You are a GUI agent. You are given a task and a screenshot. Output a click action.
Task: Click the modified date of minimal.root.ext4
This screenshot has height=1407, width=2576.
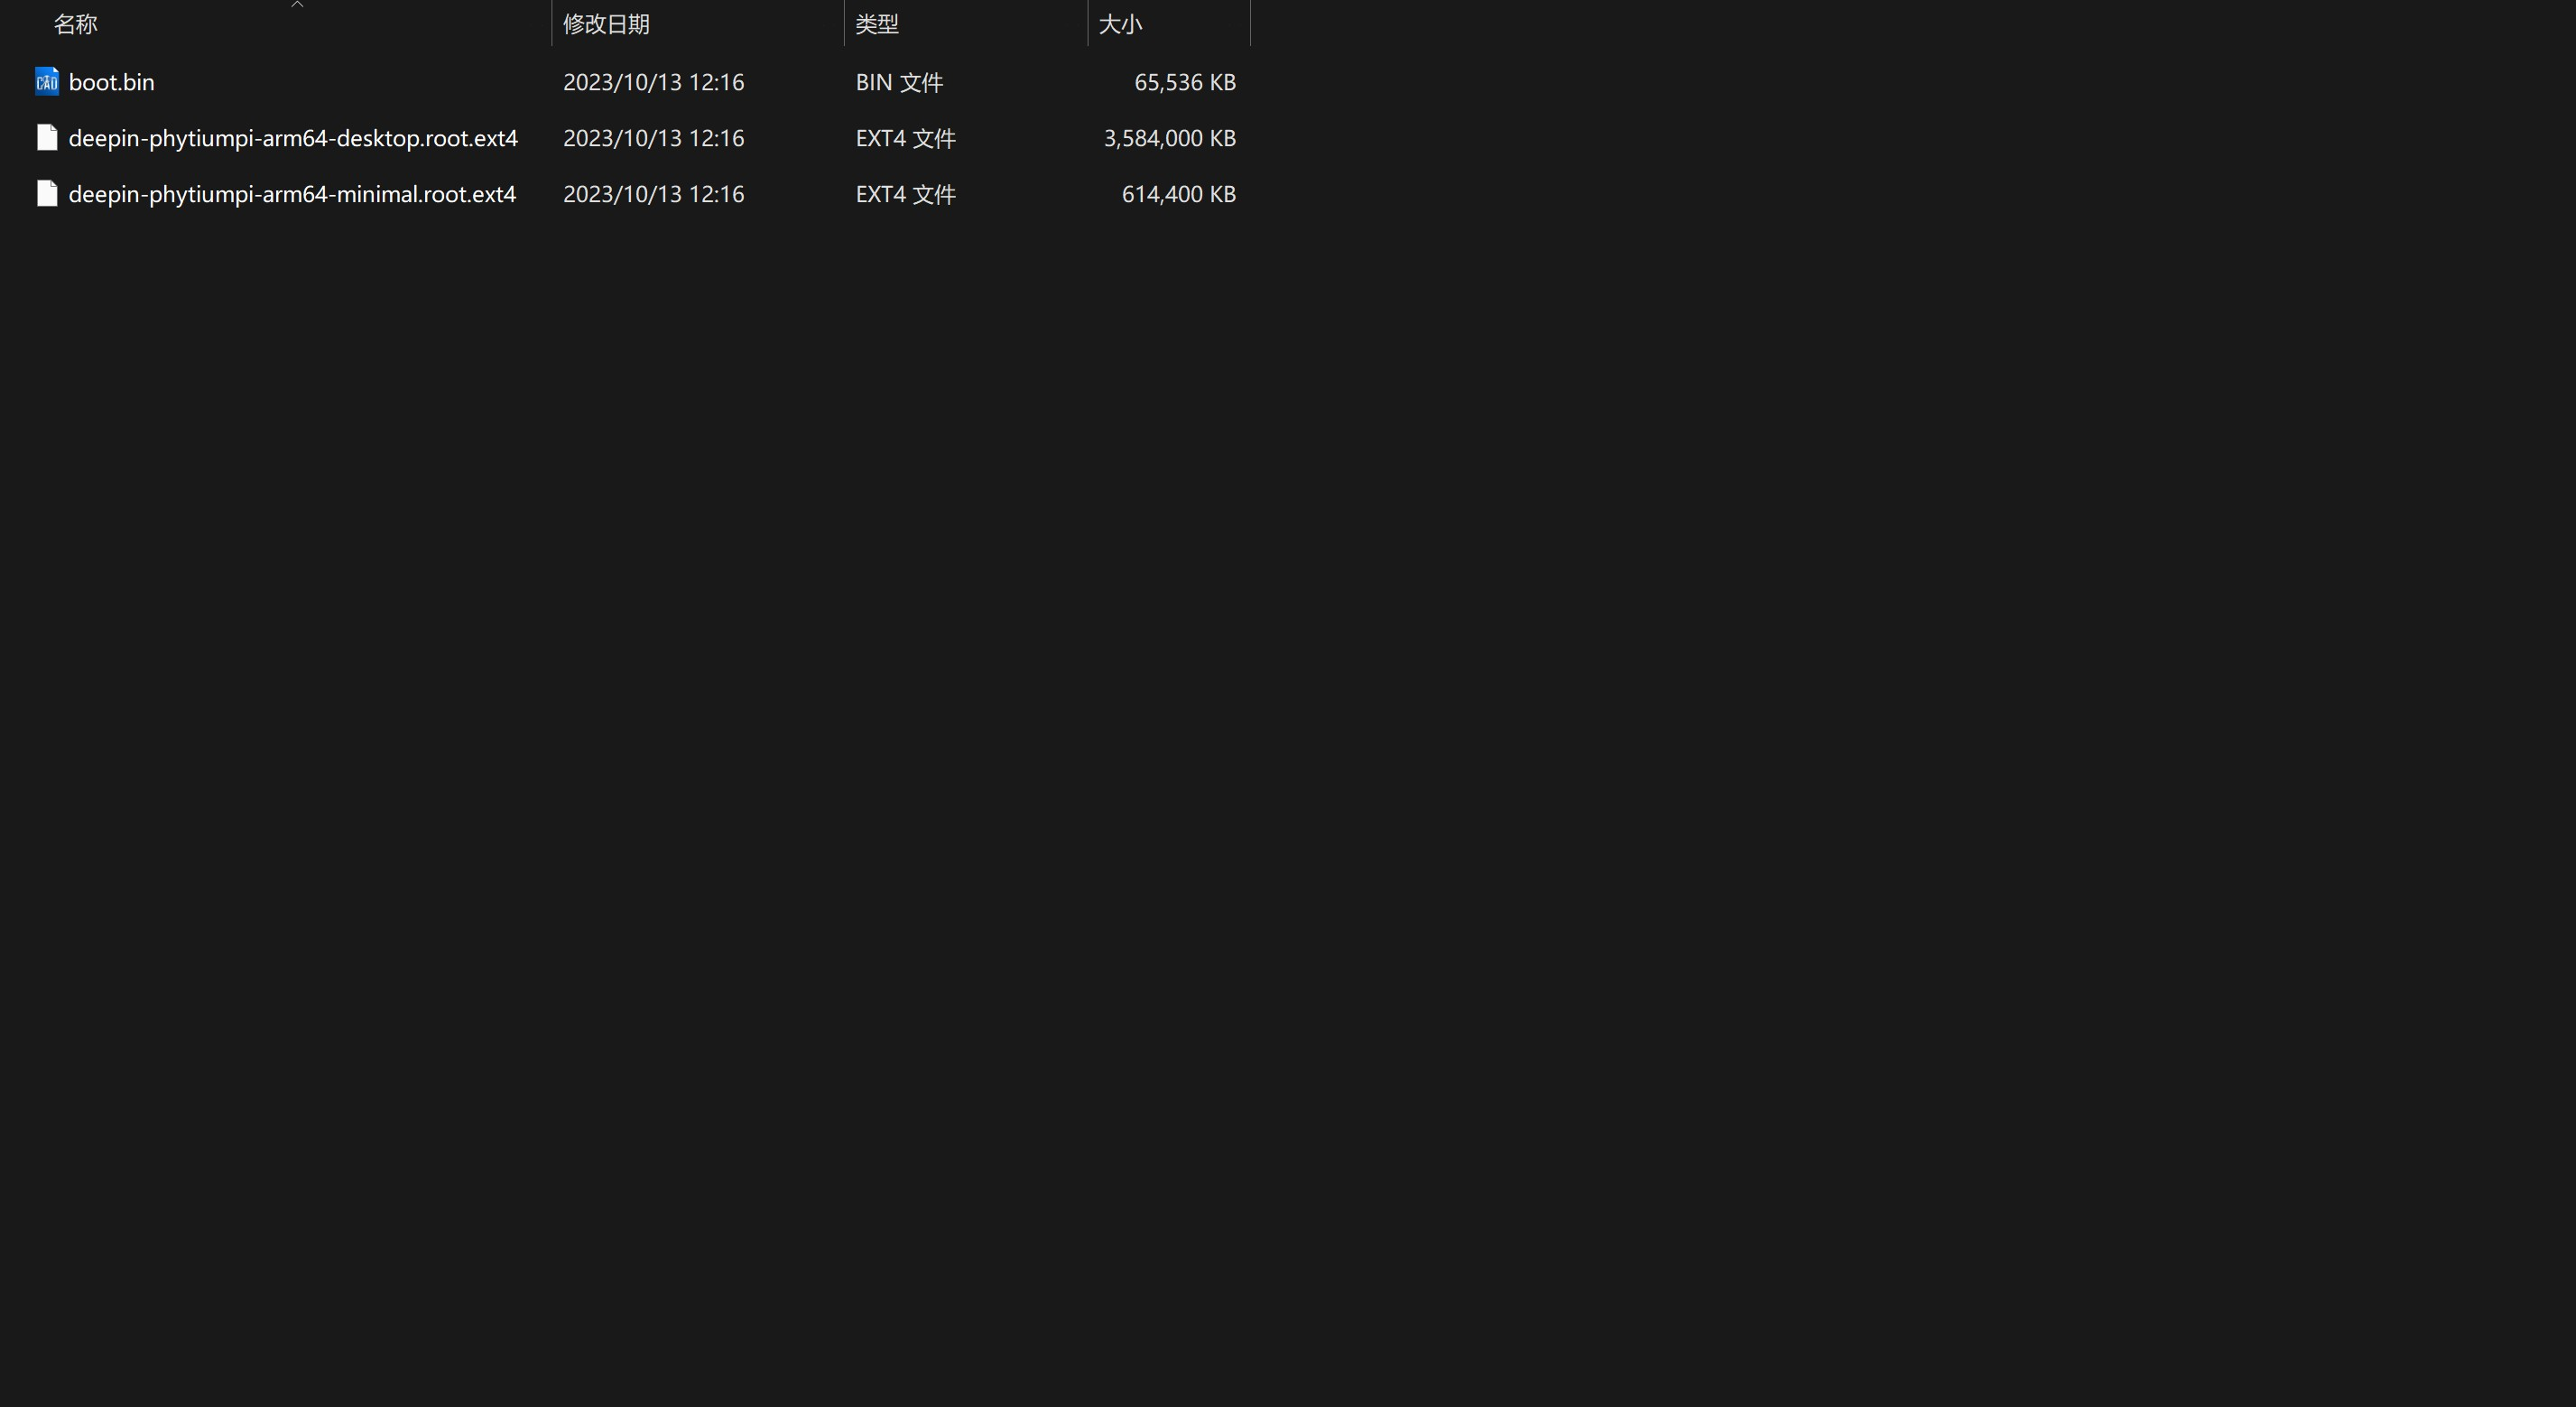[653, 194]
